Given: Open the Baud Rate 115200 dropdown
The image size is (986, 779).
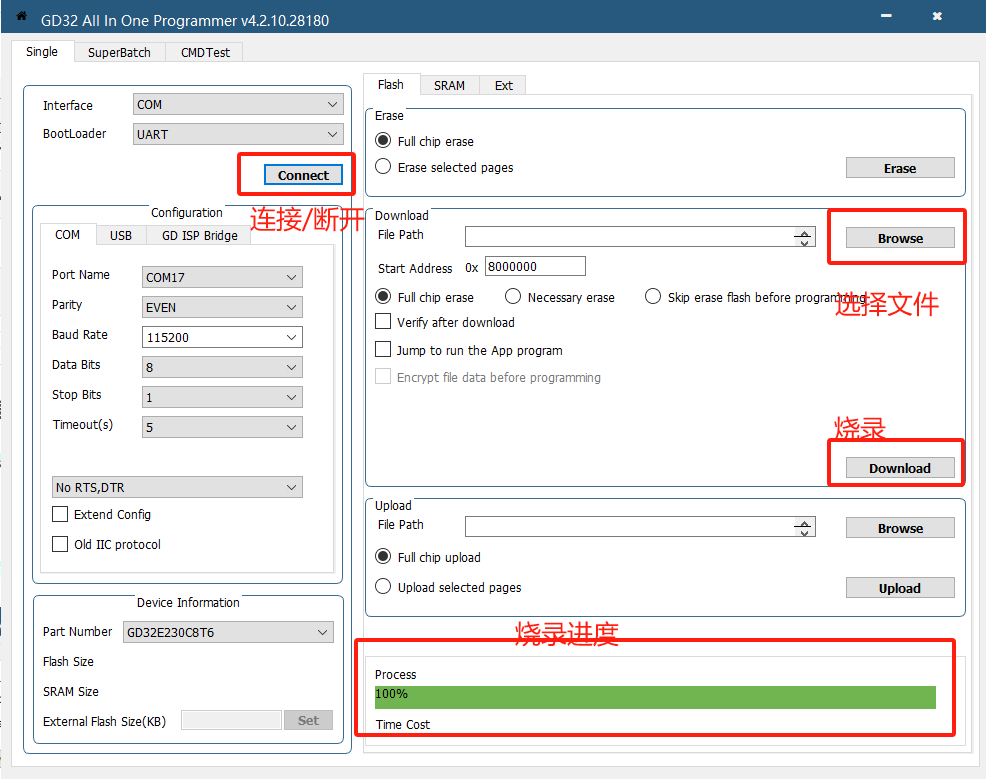Looking at the screenshot, I should point(222,337).
